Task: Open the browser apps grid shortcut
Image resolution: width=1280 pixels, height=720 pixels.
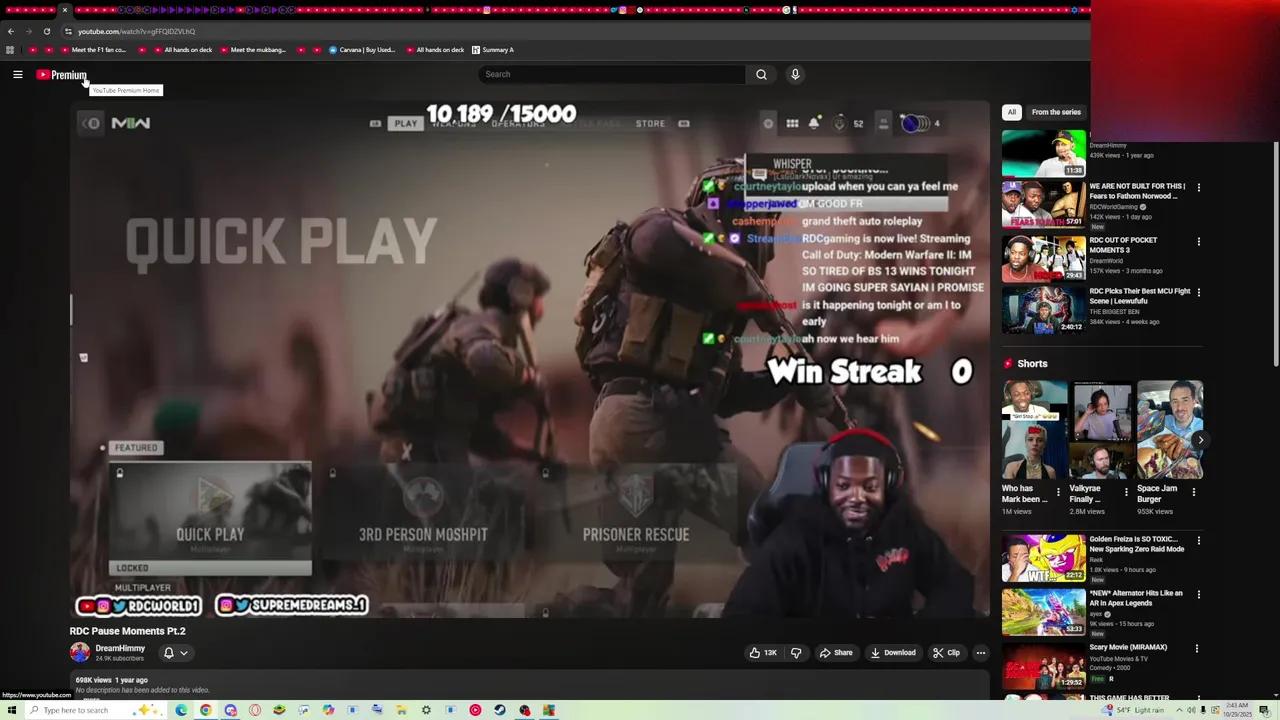Action: pos(10,50)
